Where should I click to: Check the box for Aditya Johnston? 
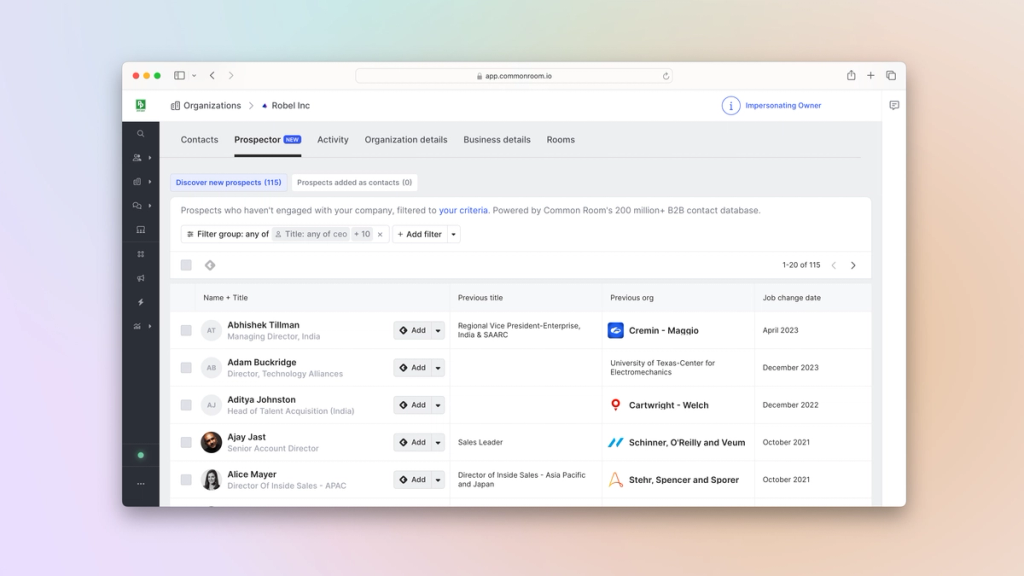pos(186,405)
